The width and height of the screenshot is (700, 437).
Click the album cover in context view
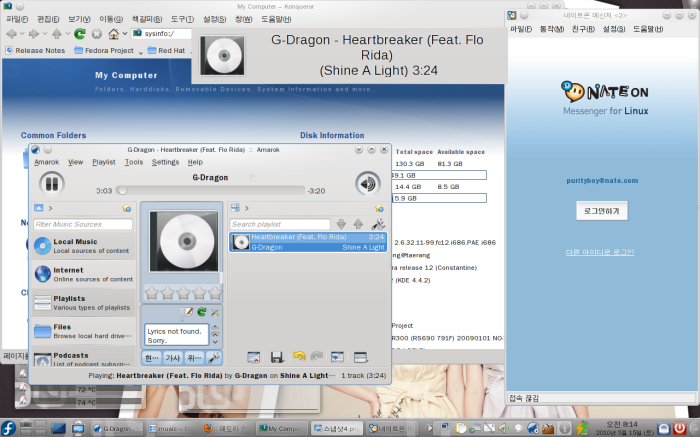tap(184, 241)
